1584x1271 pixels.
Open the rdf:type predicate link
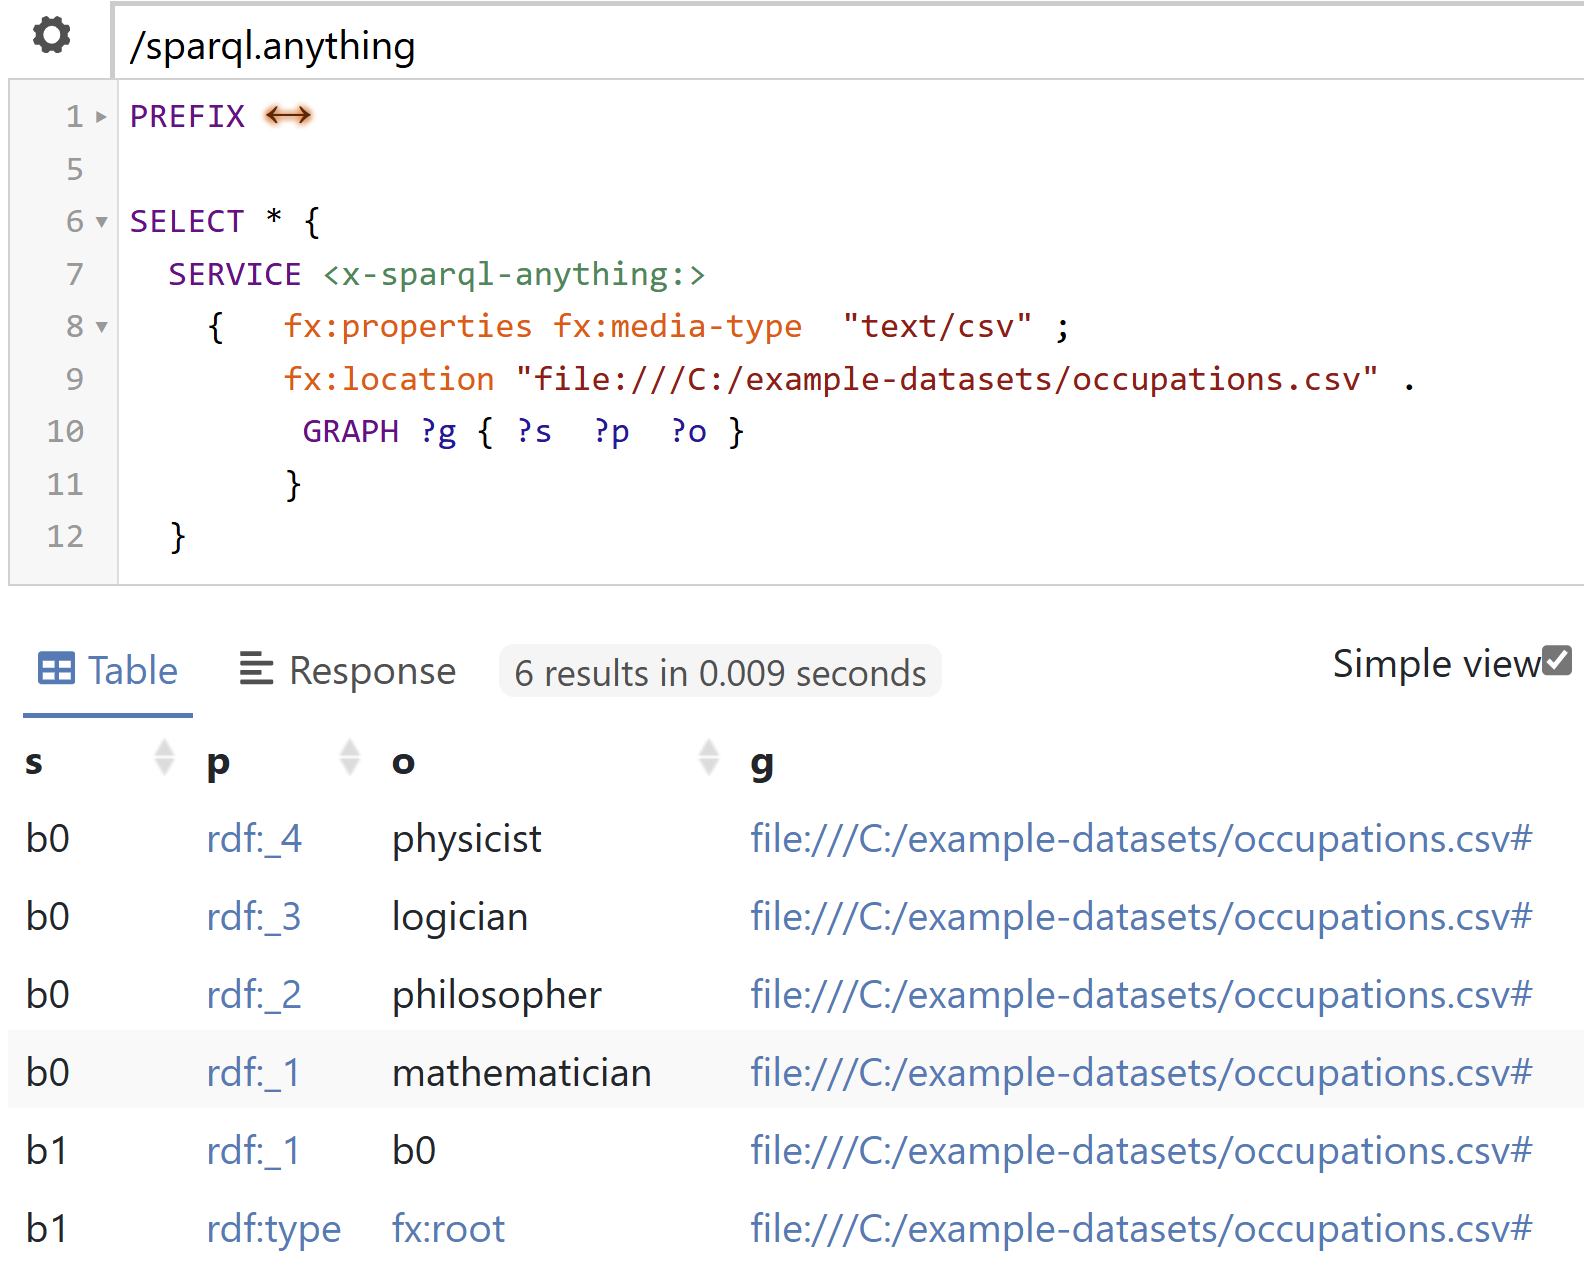pyautogui.click(x=274, y=1228)
